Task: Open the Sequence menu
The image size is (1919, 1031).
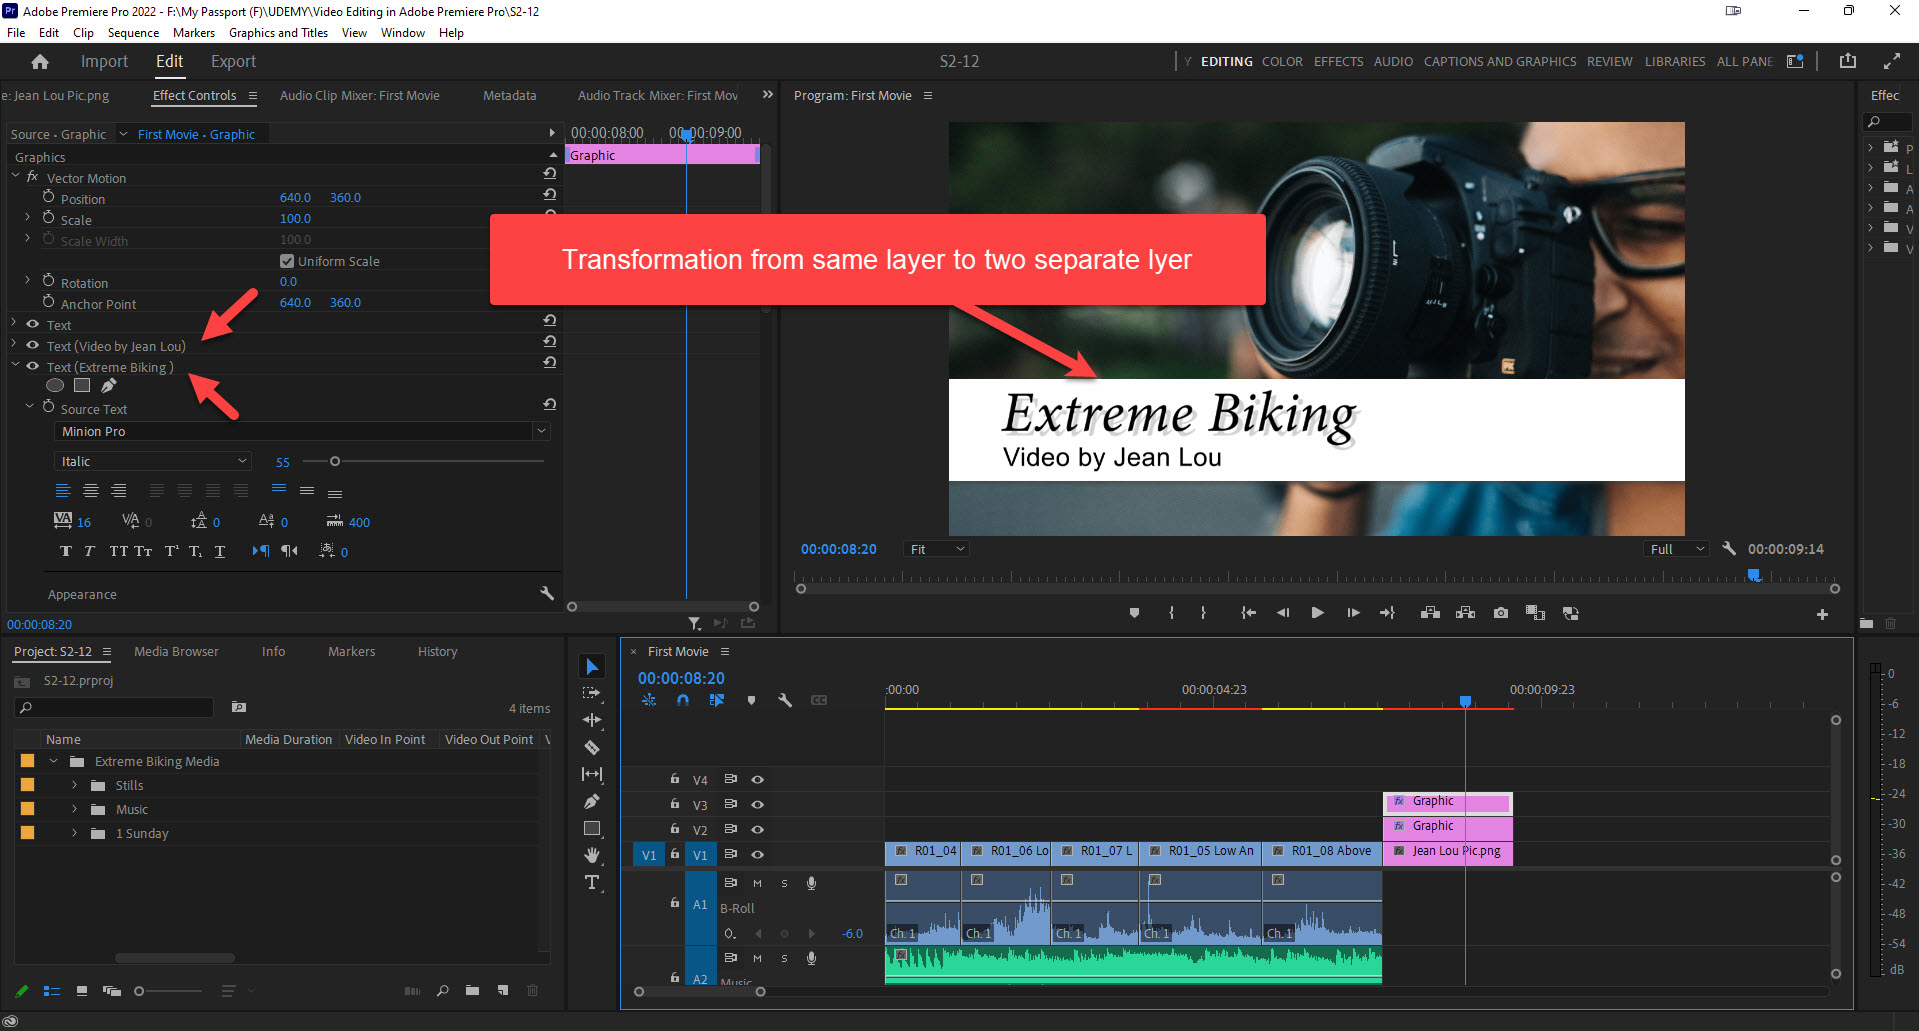Action: (x=133, y=32)
